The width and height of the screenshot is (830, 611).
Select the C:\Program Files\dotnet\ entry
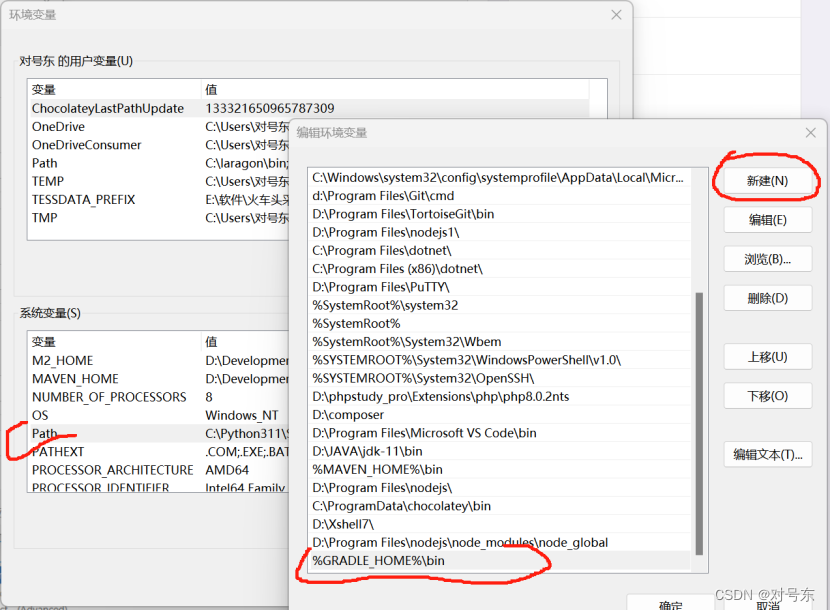click(499, 250)
